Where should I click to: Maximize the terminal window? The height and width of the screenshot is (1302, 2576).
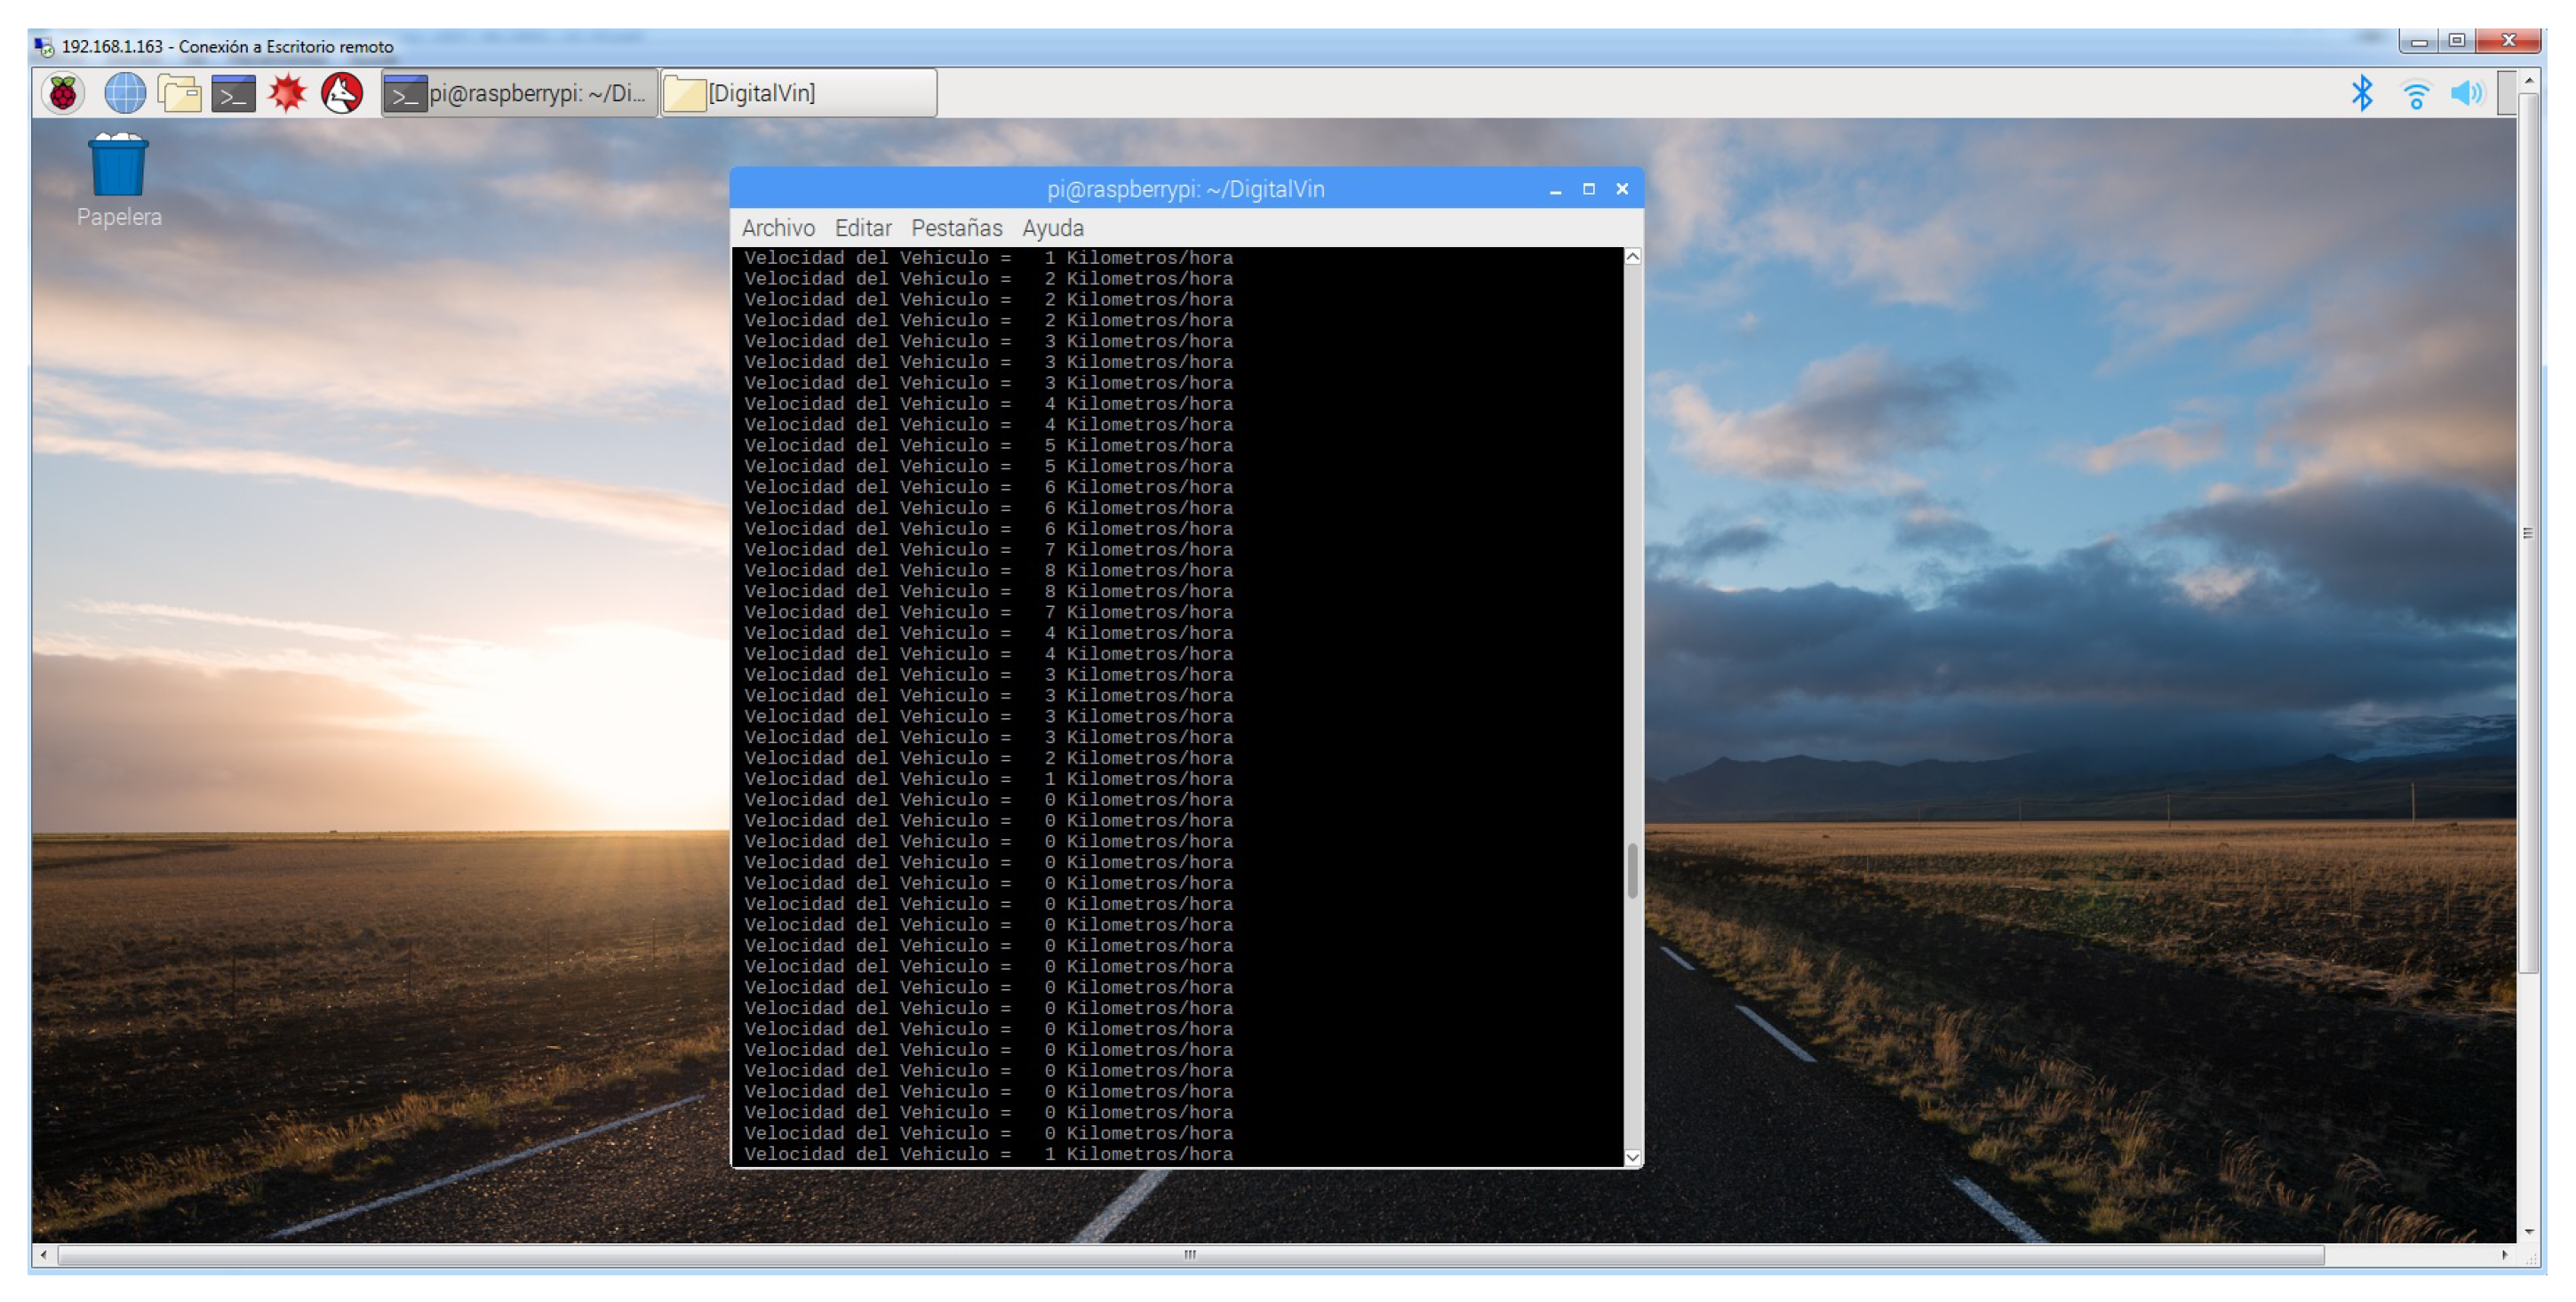point(1588,189)
